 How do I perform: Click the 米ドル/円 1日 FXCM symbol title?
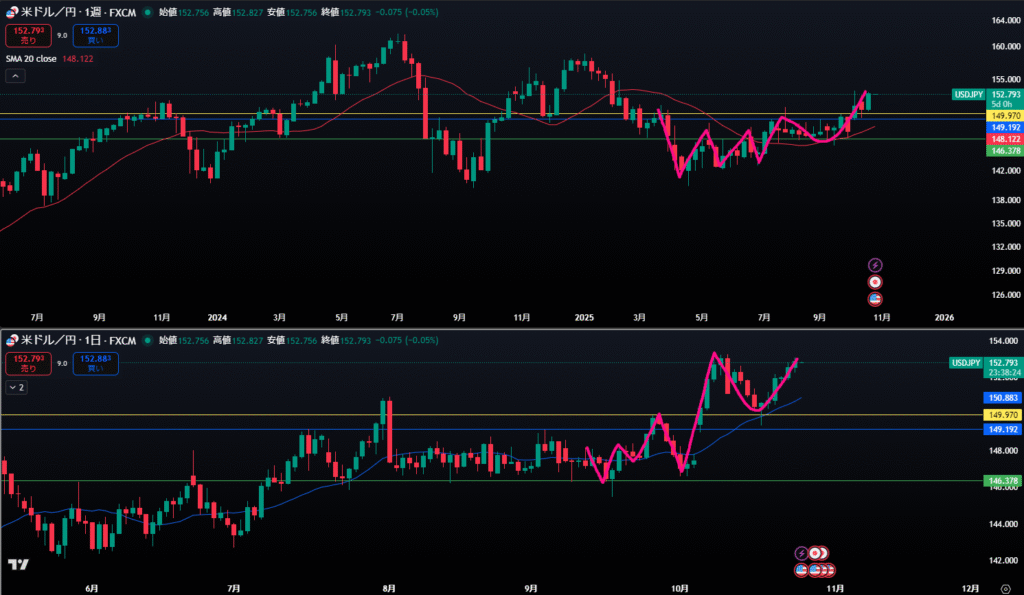coord(80,340)
